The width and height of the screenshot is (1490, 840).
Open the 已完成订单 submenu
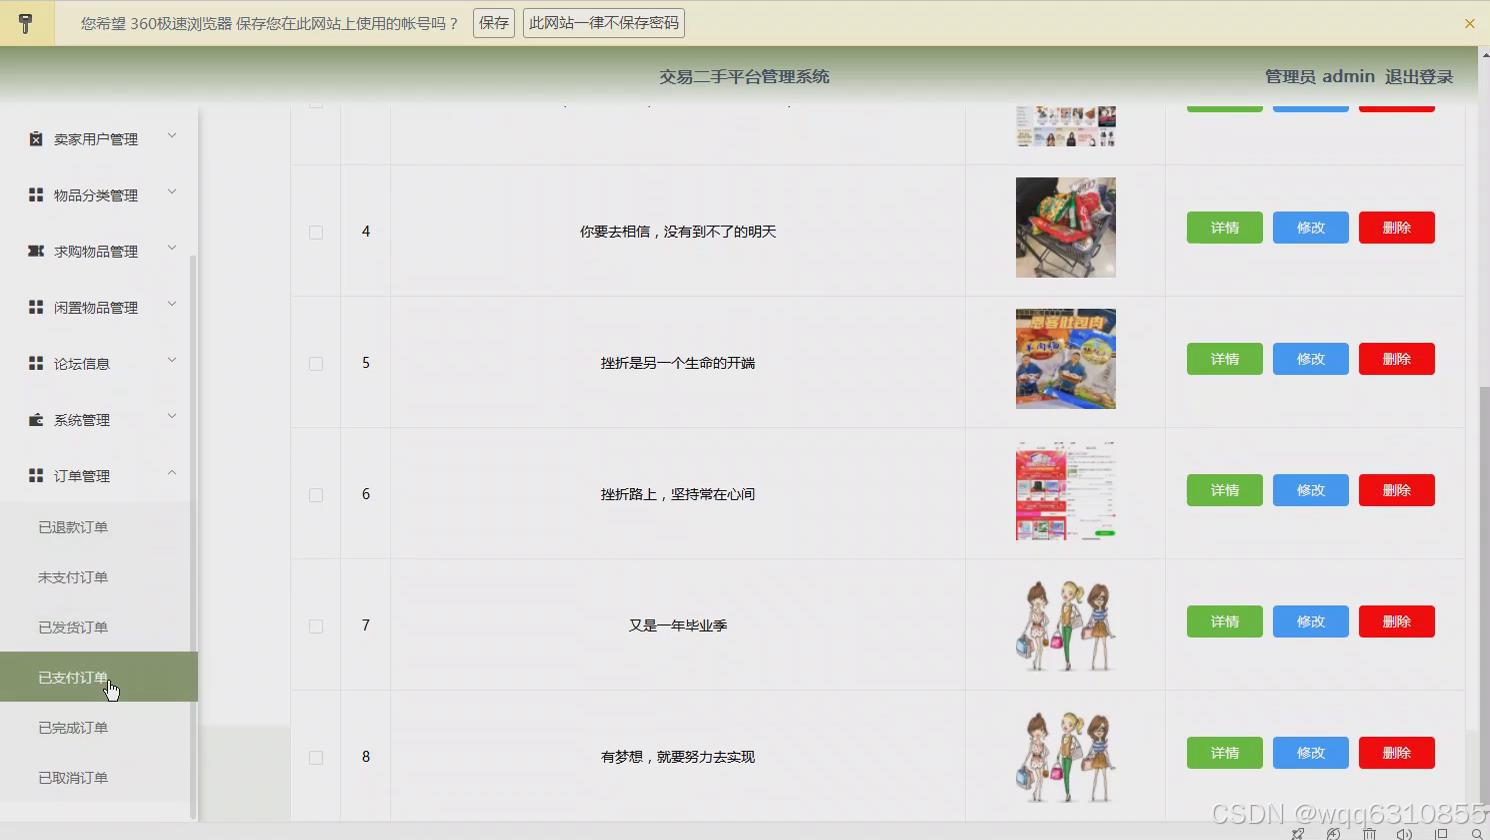pyautogui.click(x=99, y=727)
